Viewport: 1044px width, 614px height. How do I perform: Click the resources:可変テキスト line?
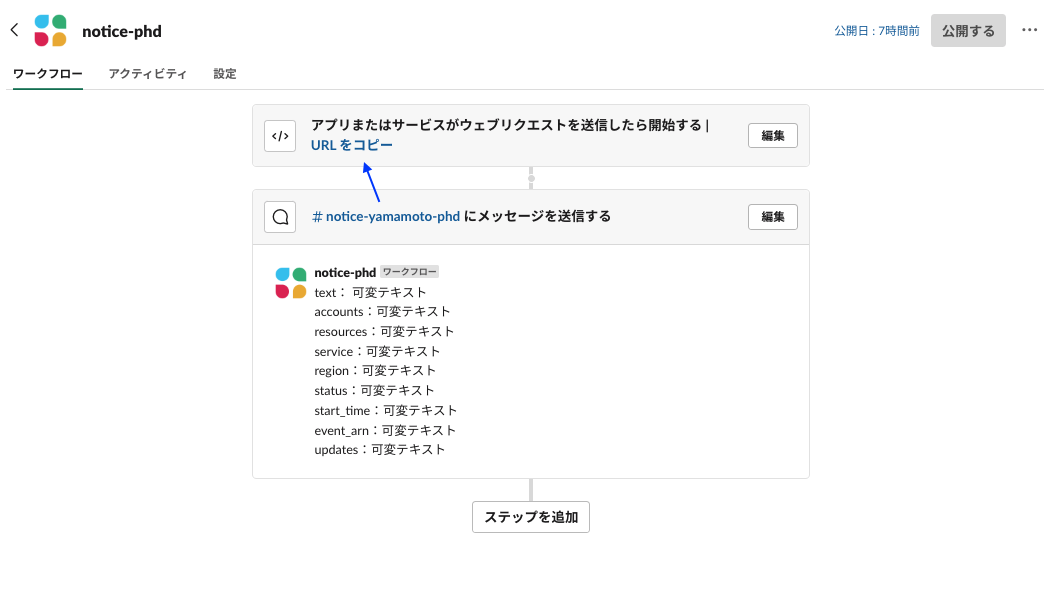click(x=384, y=332)
